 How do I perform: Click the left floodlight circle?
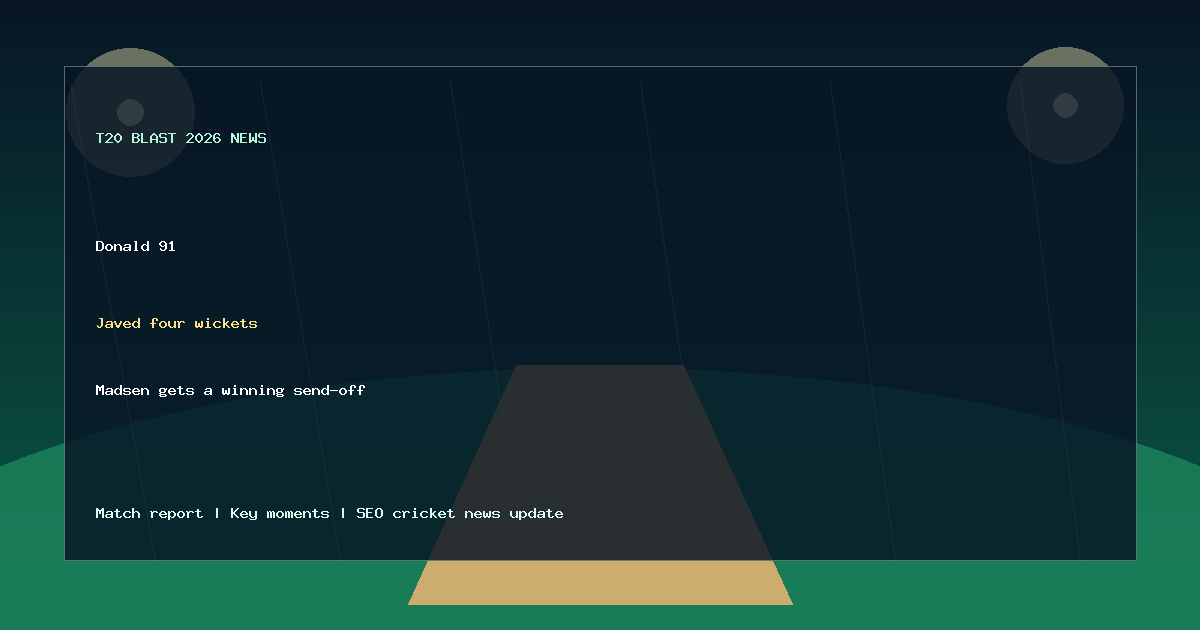(130, 112)
